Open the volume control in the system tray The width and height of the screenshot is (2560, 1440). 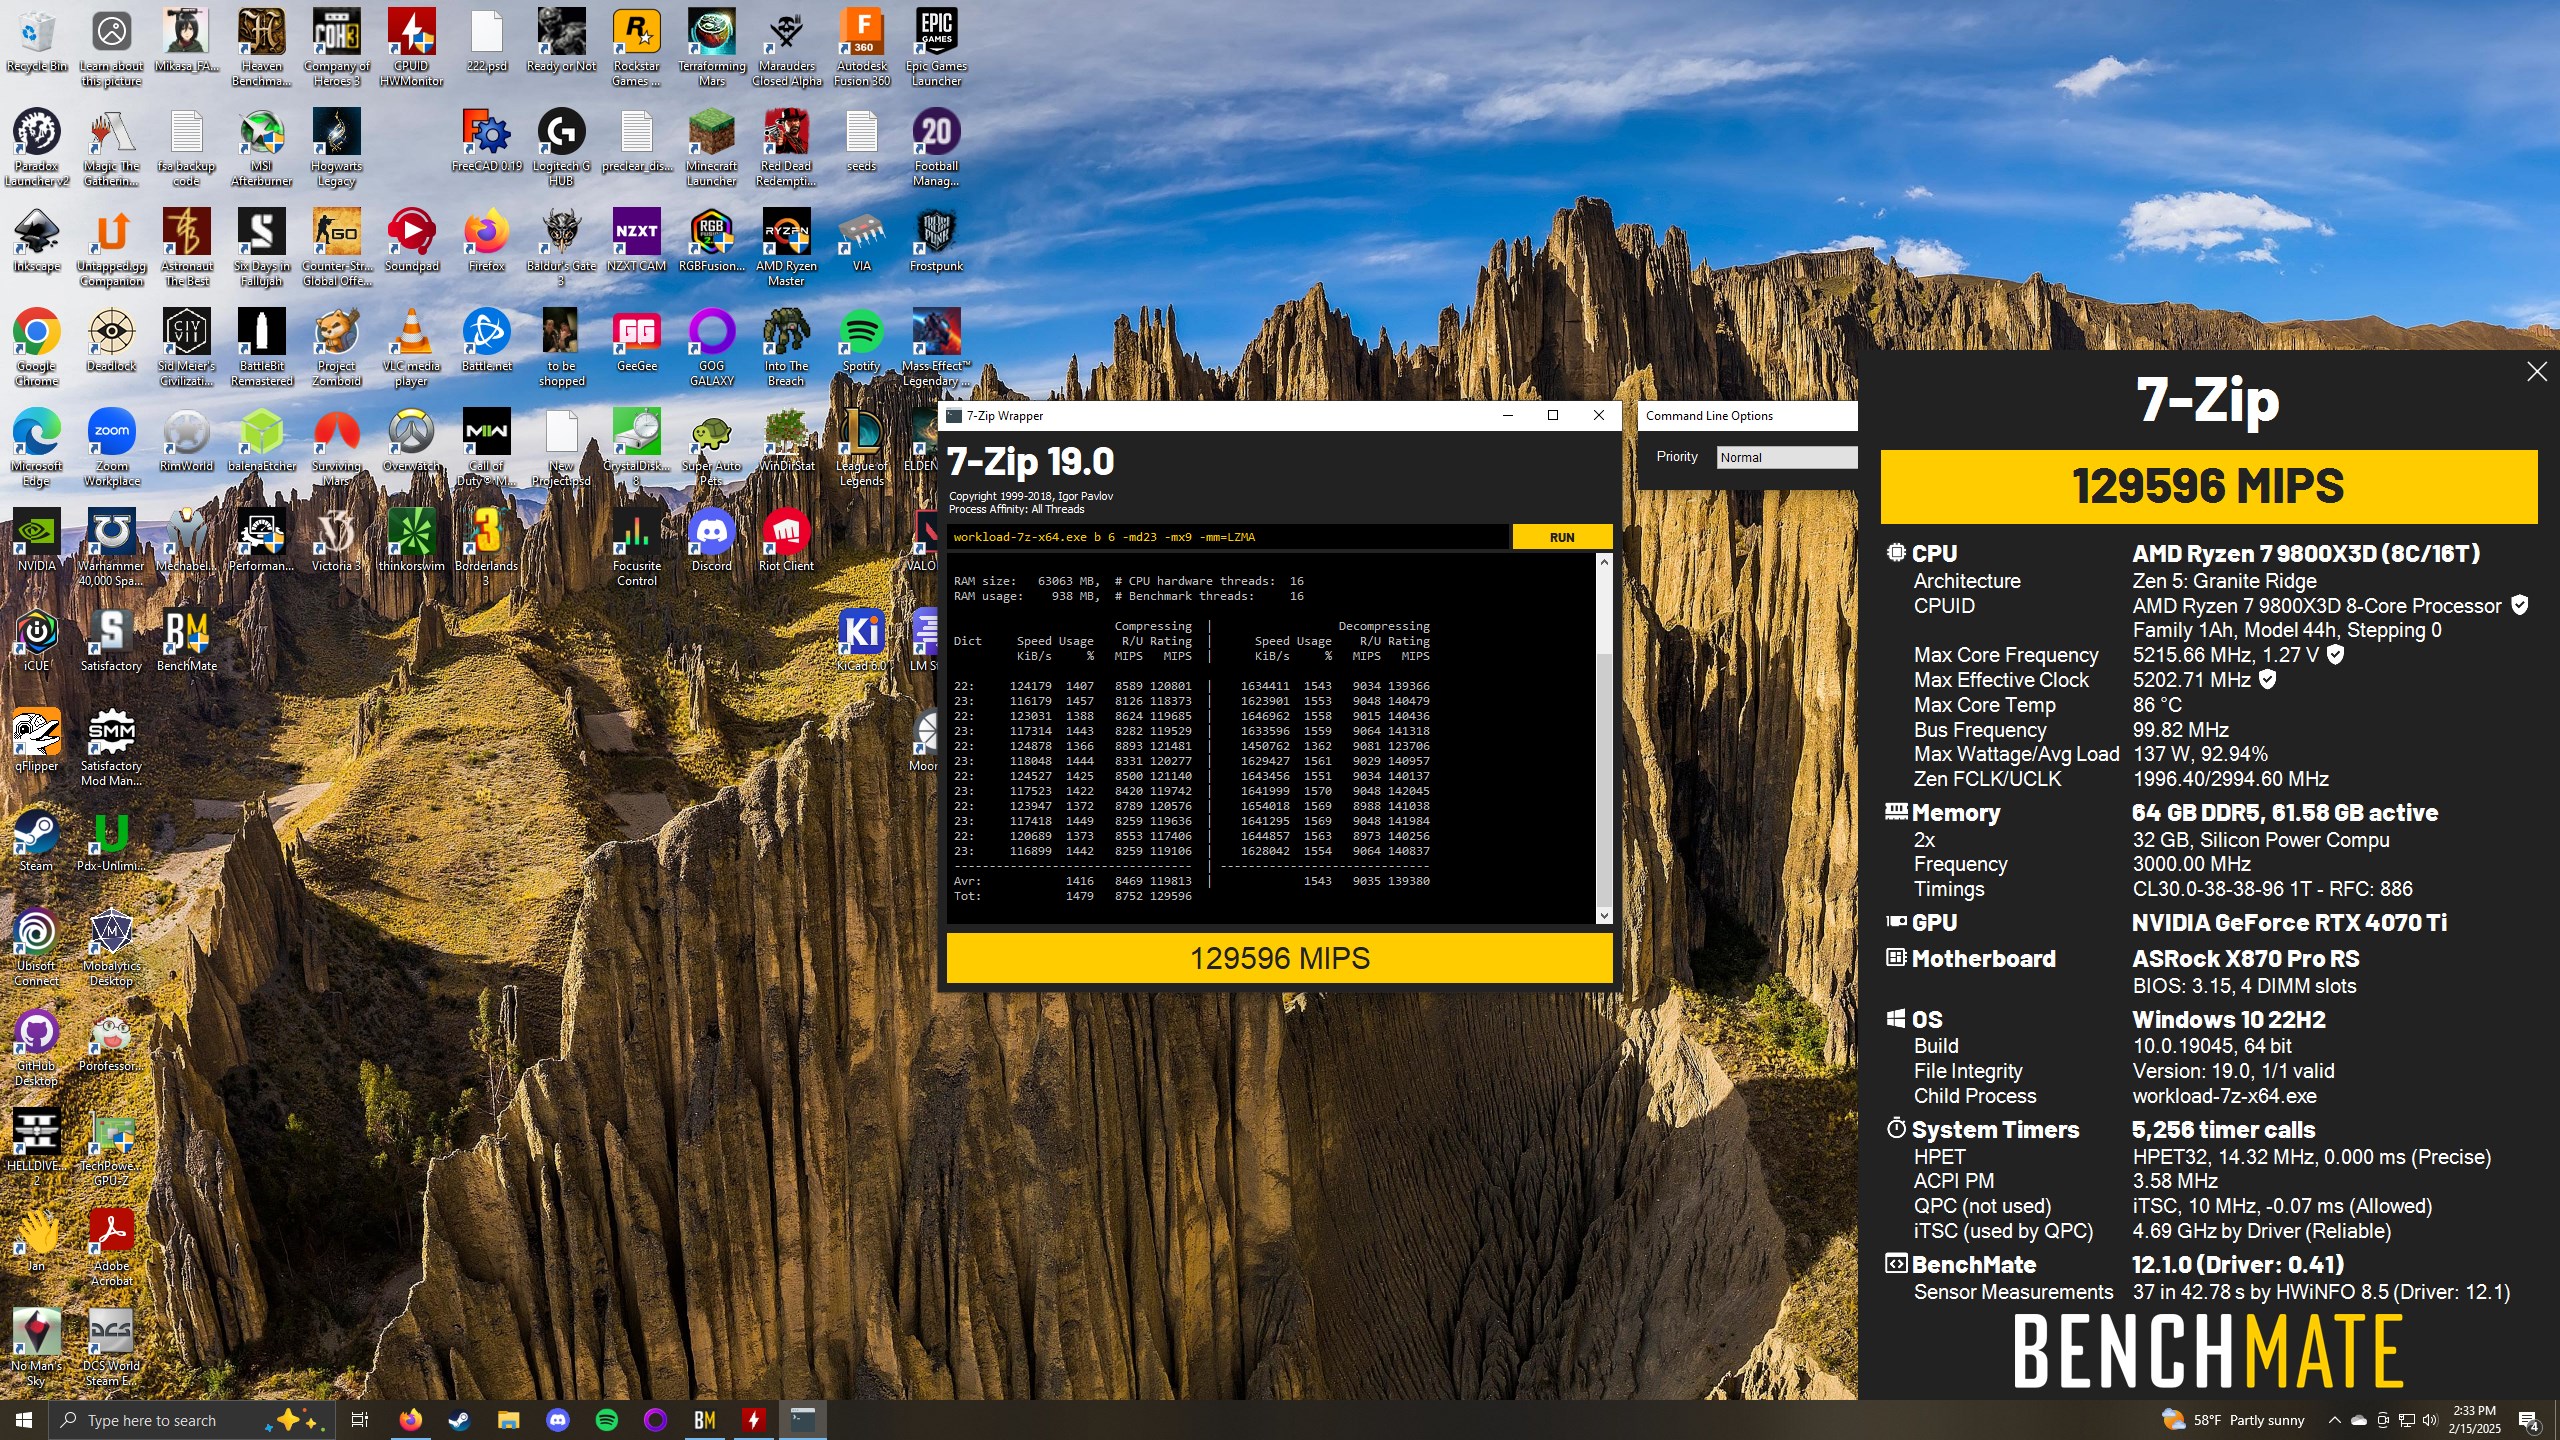click(x=2430, y=1420)
